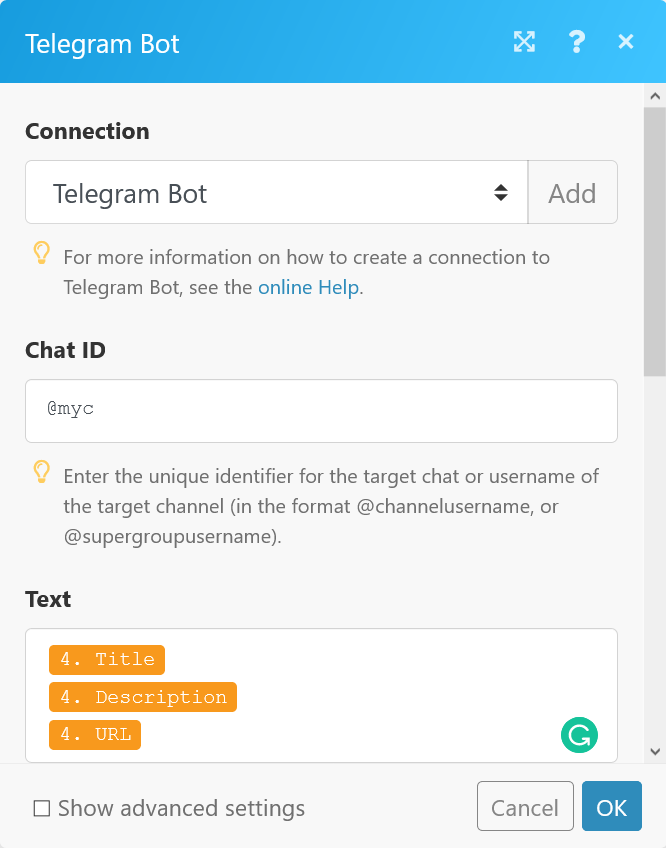Click the vertical scrollbar thumb
This screenshot has height=848, width=666.
pos(655,241)
